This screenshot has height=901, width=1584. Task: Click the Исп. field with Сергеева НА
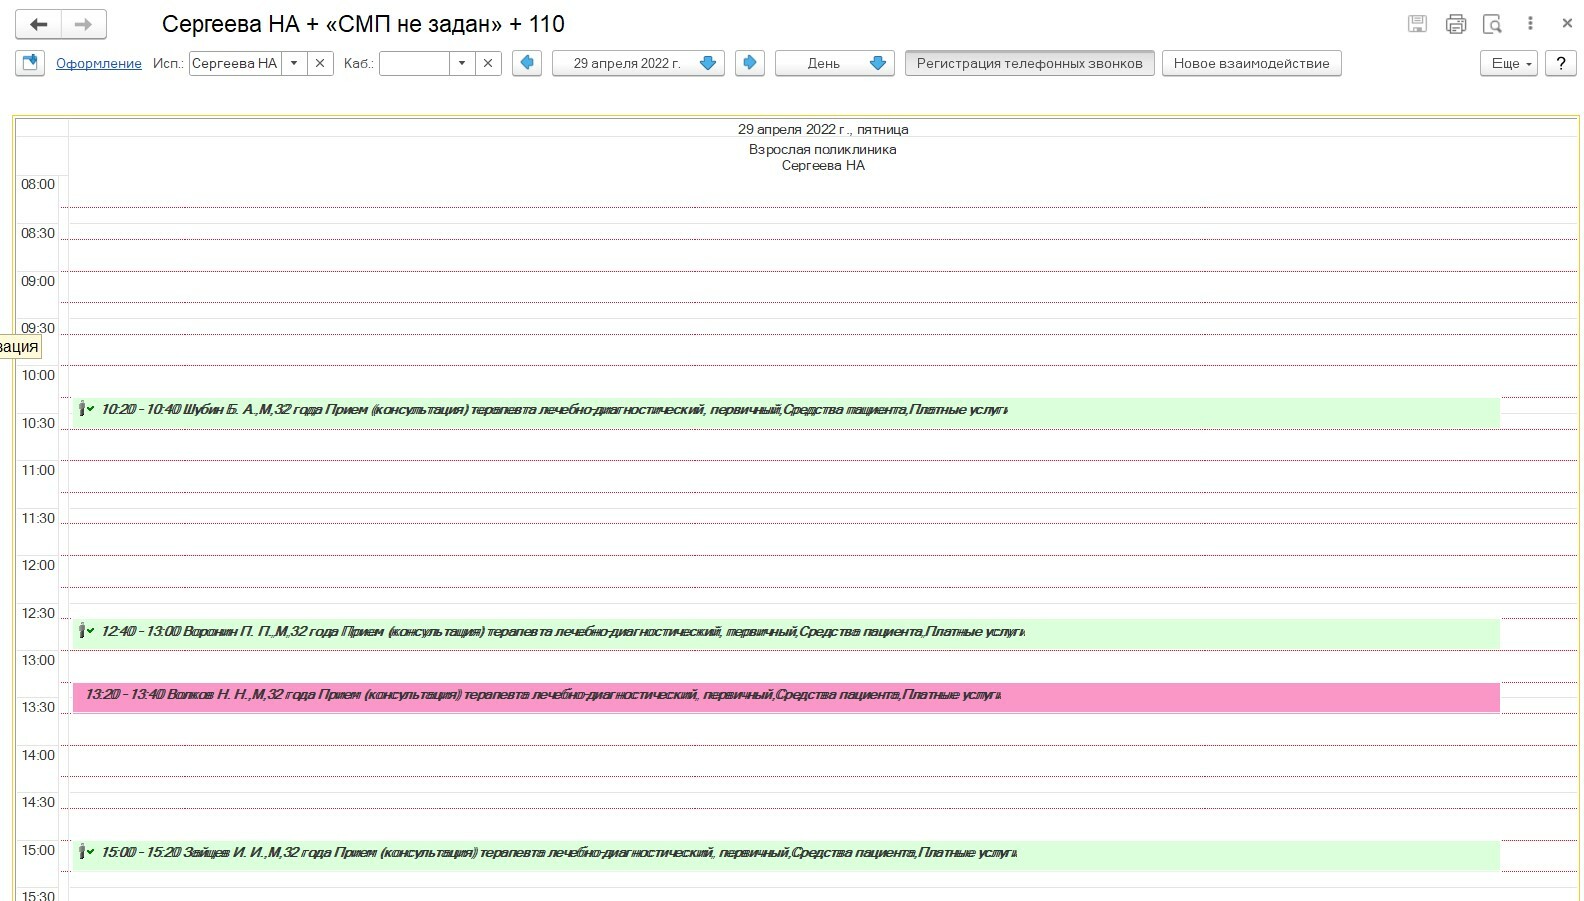[x=235, y=63]
